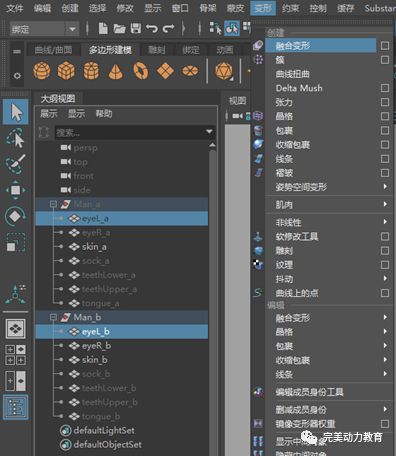
Task: Choose the Paint selection tool
Action: 15,164
